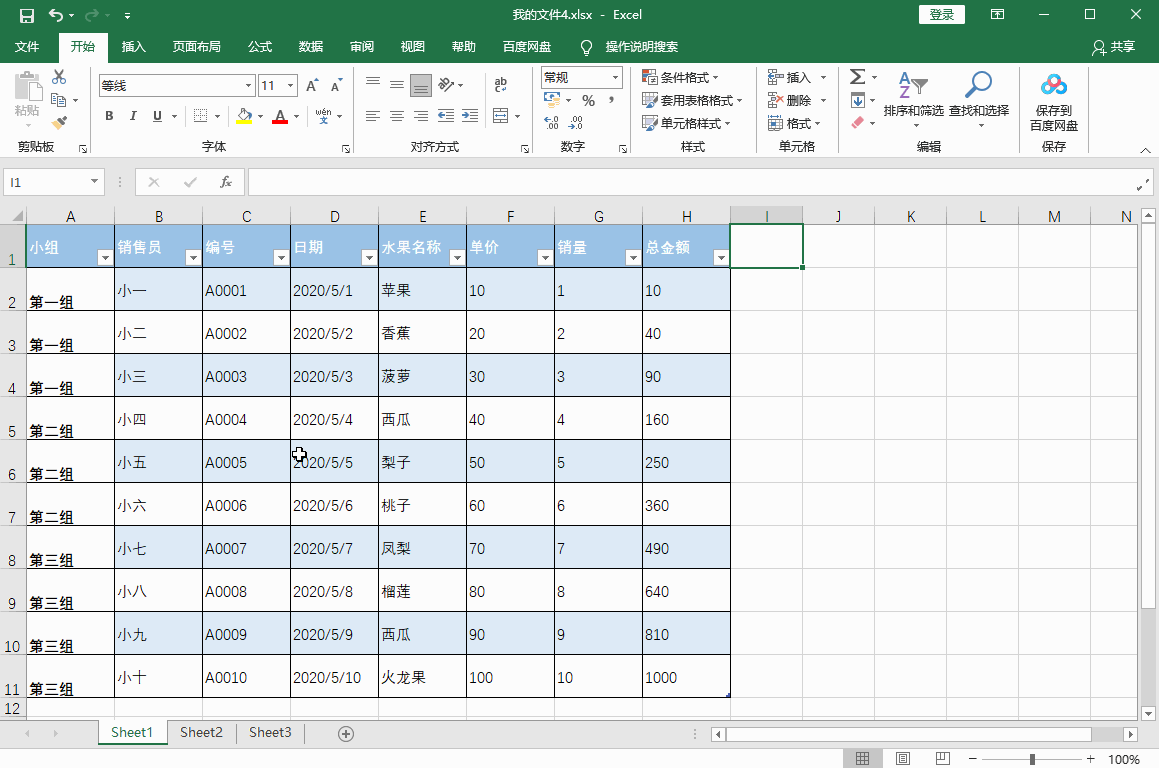Click the 共享 share button

tap(1113, 47)
